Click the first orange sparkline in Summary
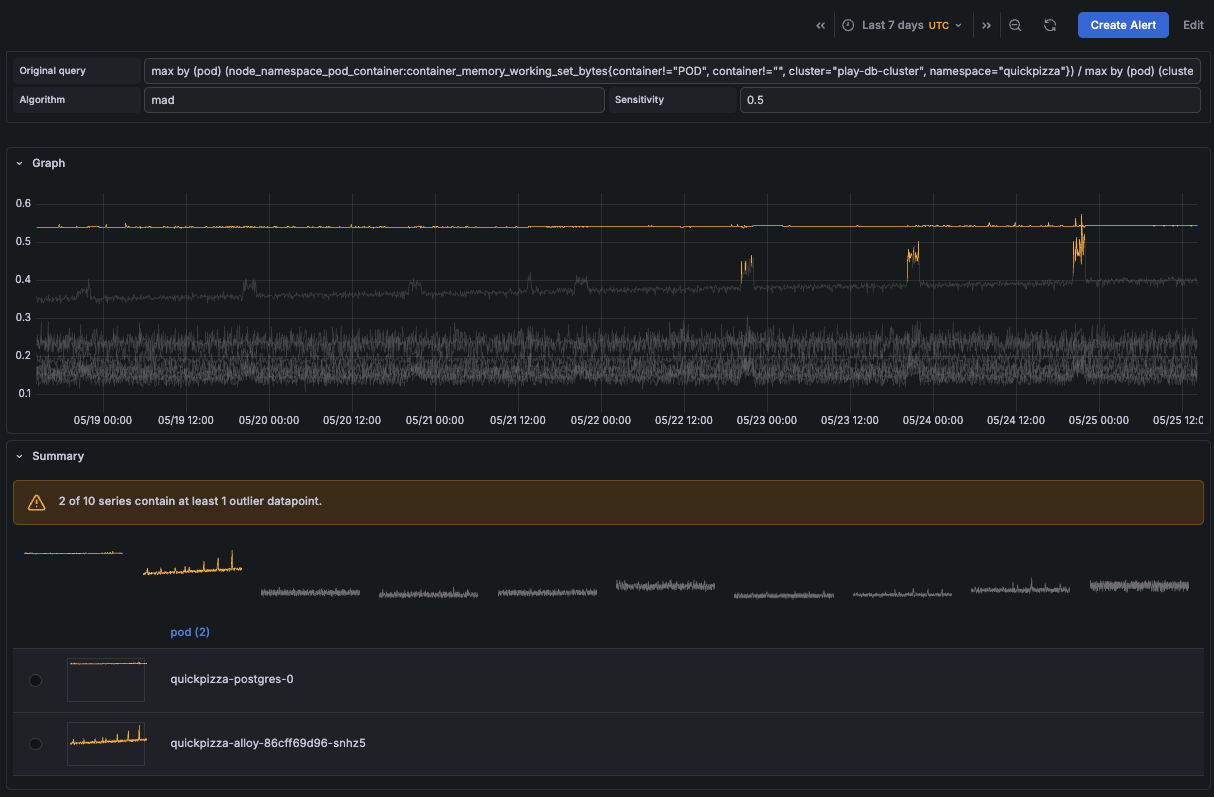This screenshot has height=797, width=1214. (x=73, y=552)
